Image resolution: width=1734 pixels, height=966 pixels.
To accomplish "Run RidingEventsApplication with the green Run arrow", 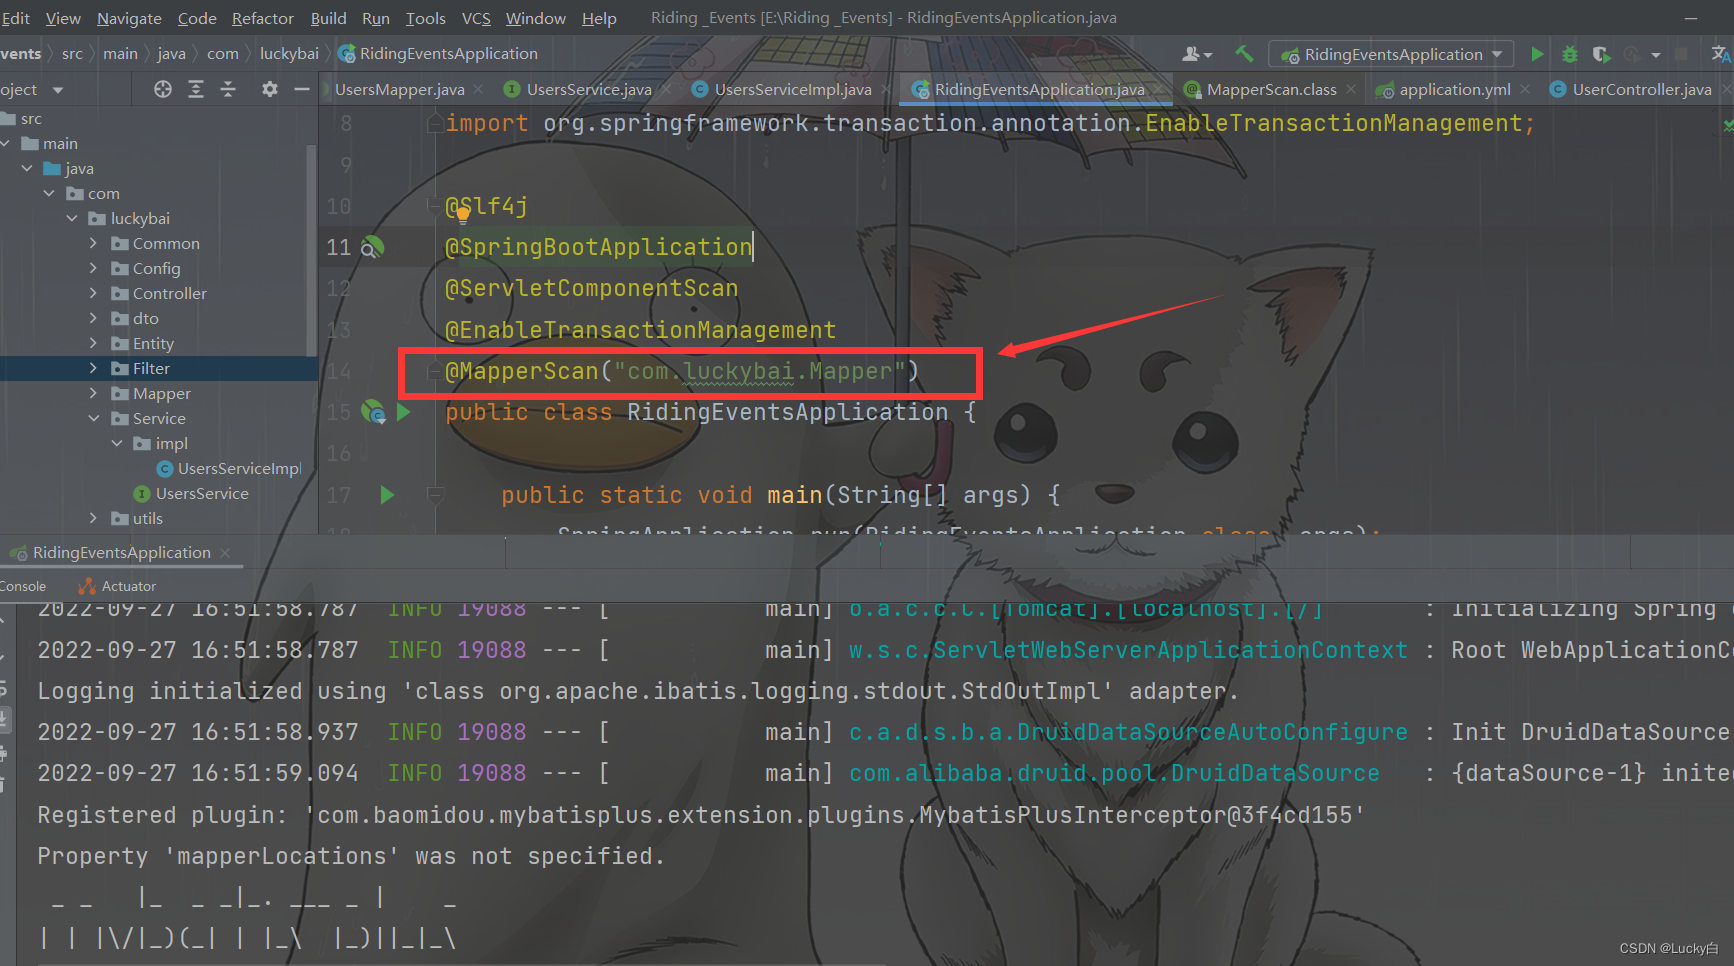I will click(x=1537, y=53).
